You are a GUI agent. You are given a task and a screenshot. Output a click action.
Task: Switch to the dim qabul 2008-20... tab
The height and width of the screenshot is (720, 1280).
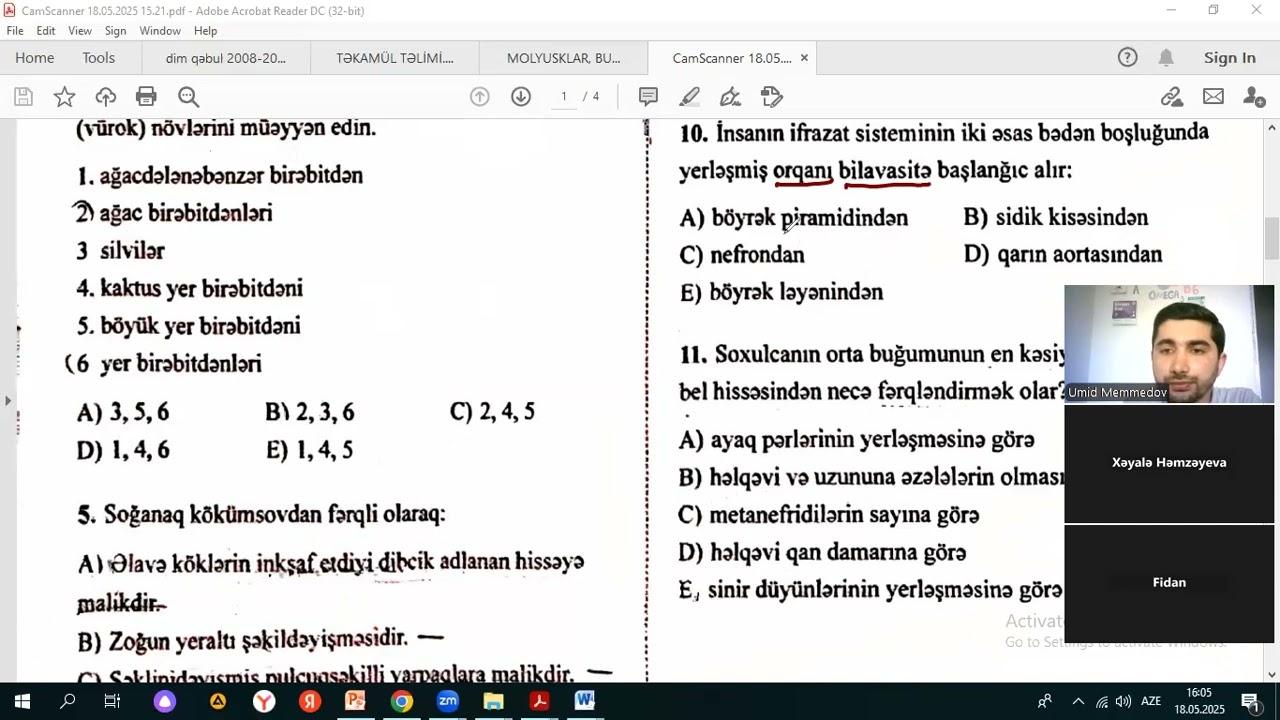226,58
